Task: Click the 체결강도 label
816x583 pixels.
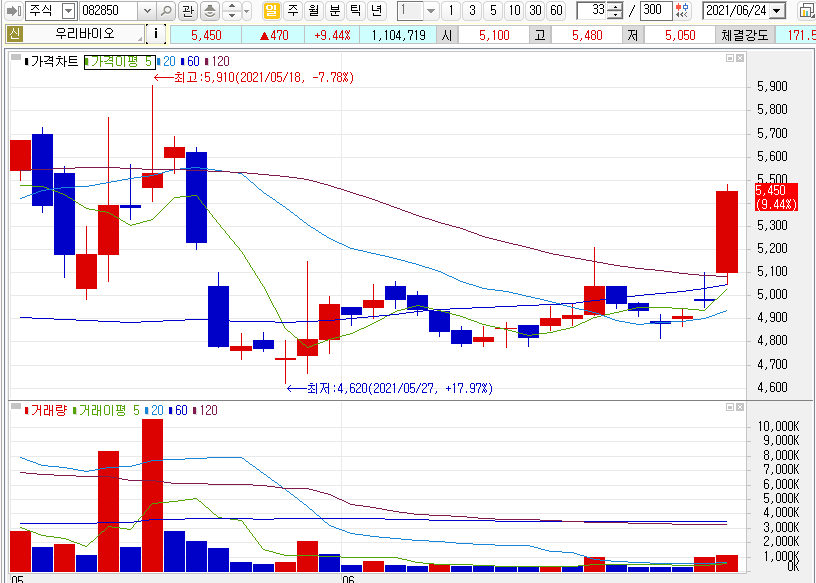Action: point(745,35)
